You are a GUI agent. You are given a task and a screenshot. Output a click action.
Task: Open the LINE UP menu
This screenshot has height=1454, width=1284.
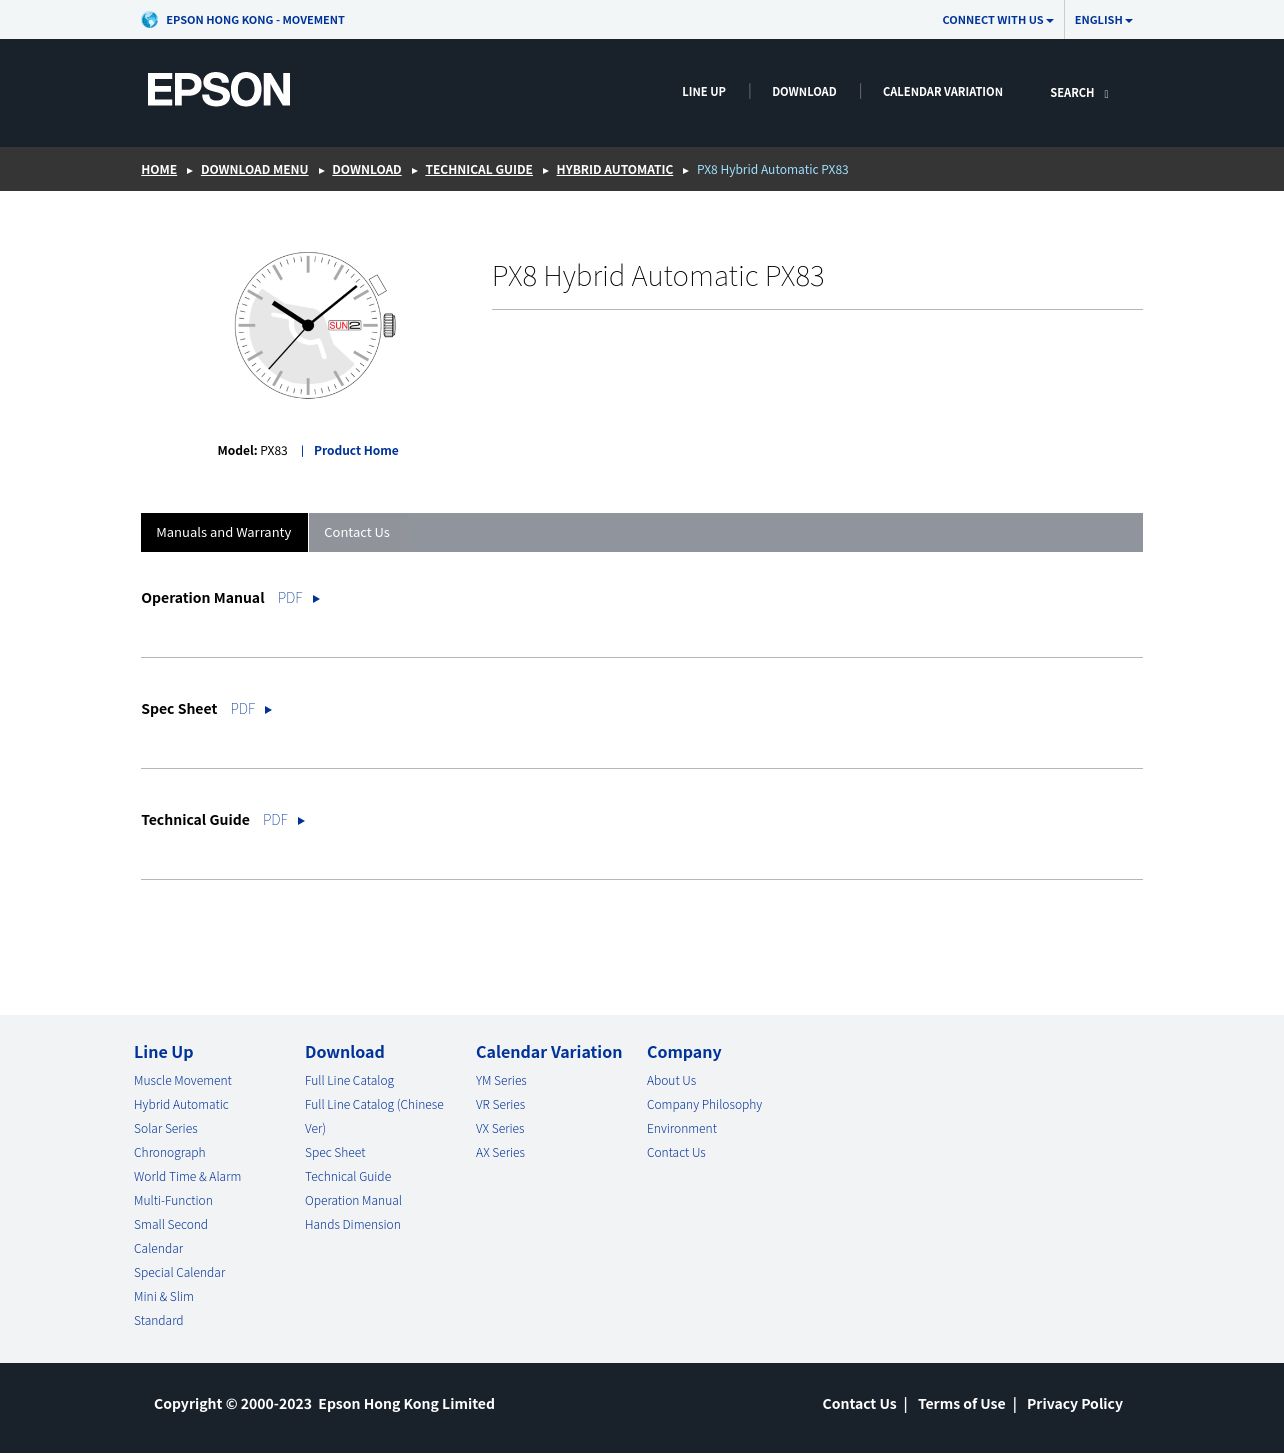tap(704, 92)
